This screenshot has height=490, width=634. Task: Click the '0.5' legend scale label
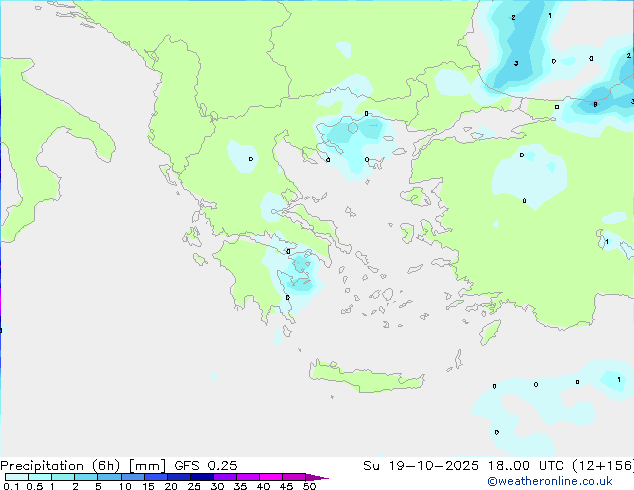(x=34, y=486)
